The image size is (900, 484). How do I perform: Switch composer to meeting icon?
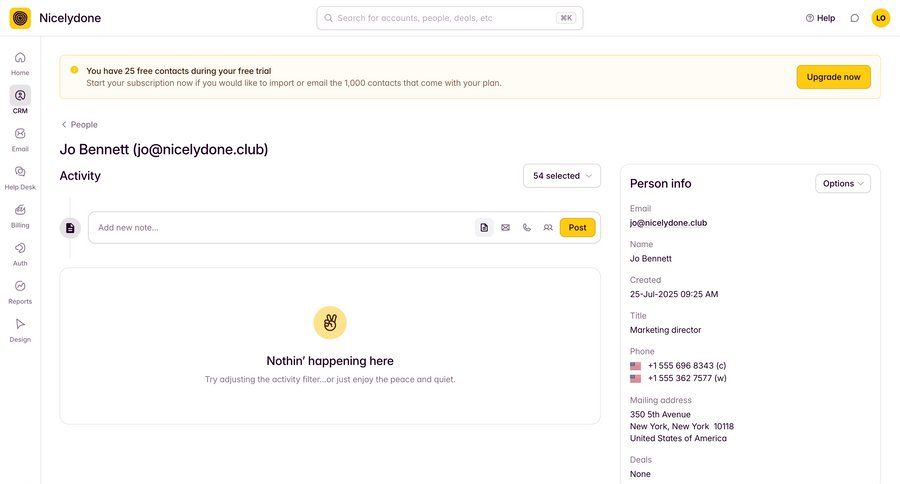(548, 227)
